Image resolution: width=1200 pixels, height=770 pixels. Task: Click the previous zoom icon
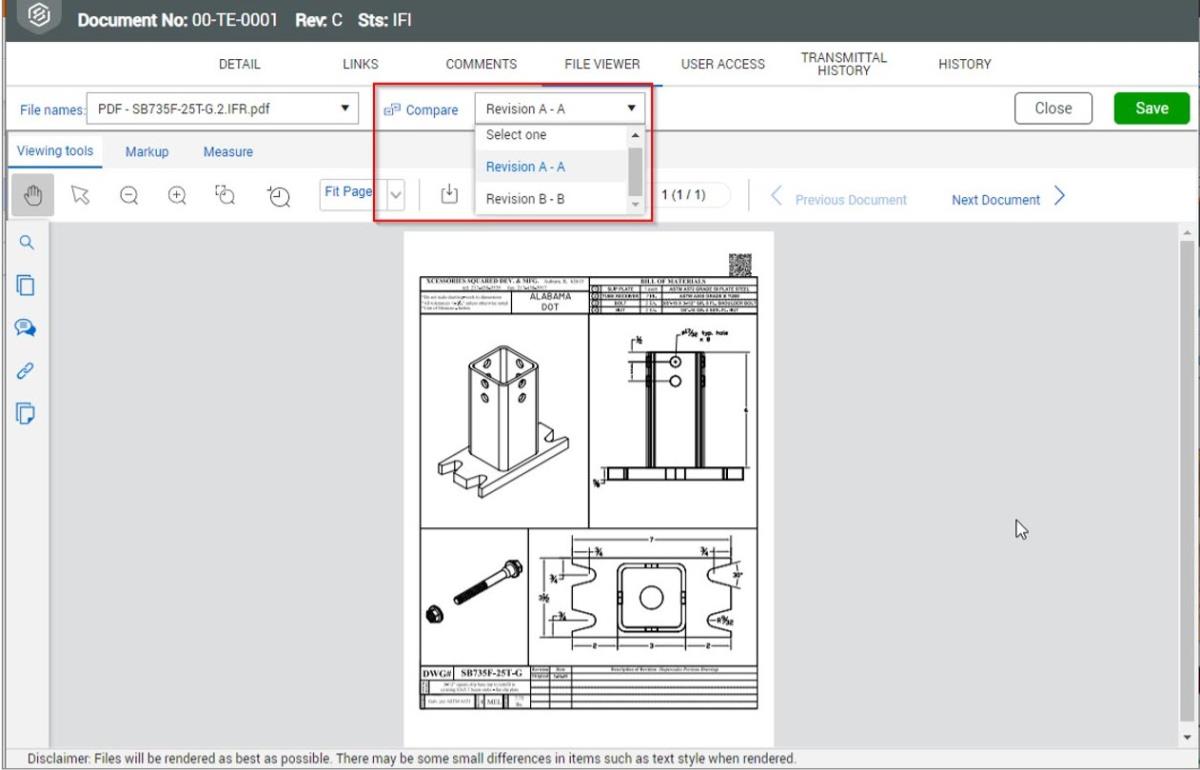pyautogui.click(x=278, y=198)
